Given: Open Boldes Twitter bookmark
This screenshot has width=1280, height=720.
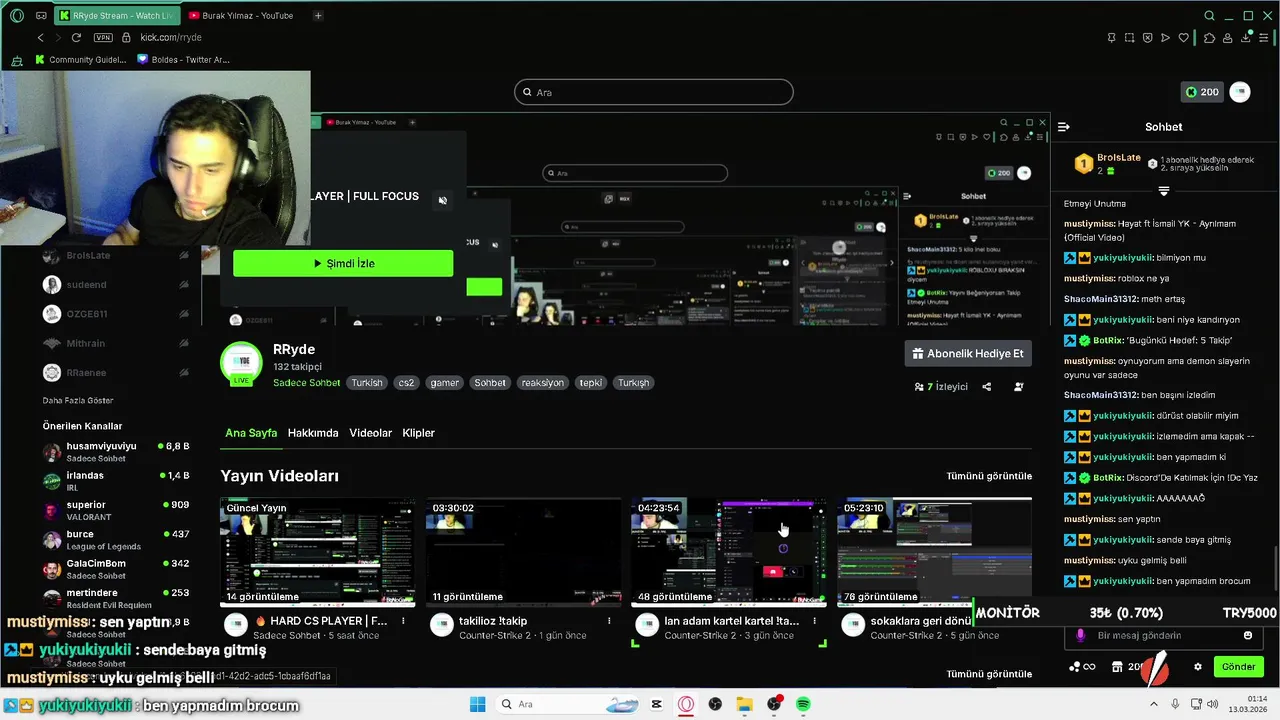Looking at the screenshot, I should pos(184,59).
